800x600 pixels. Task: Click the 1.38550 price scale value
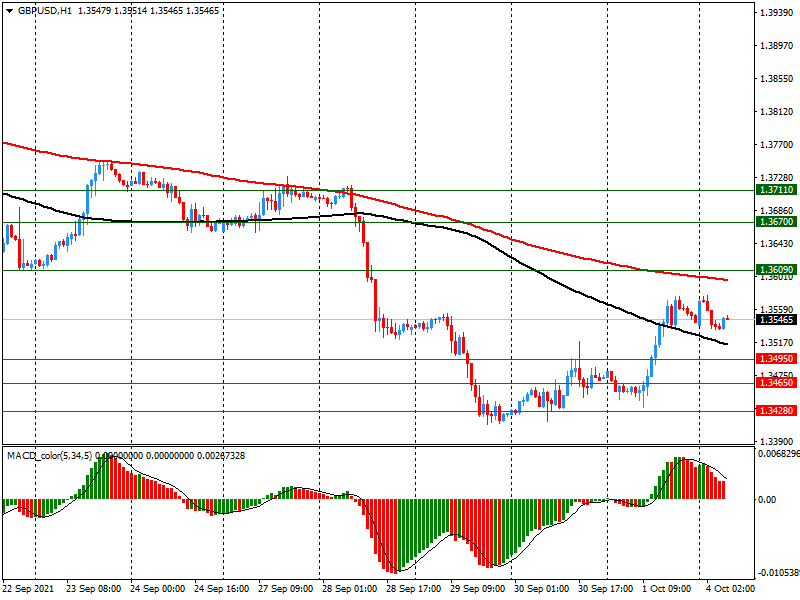click(777, 79)
